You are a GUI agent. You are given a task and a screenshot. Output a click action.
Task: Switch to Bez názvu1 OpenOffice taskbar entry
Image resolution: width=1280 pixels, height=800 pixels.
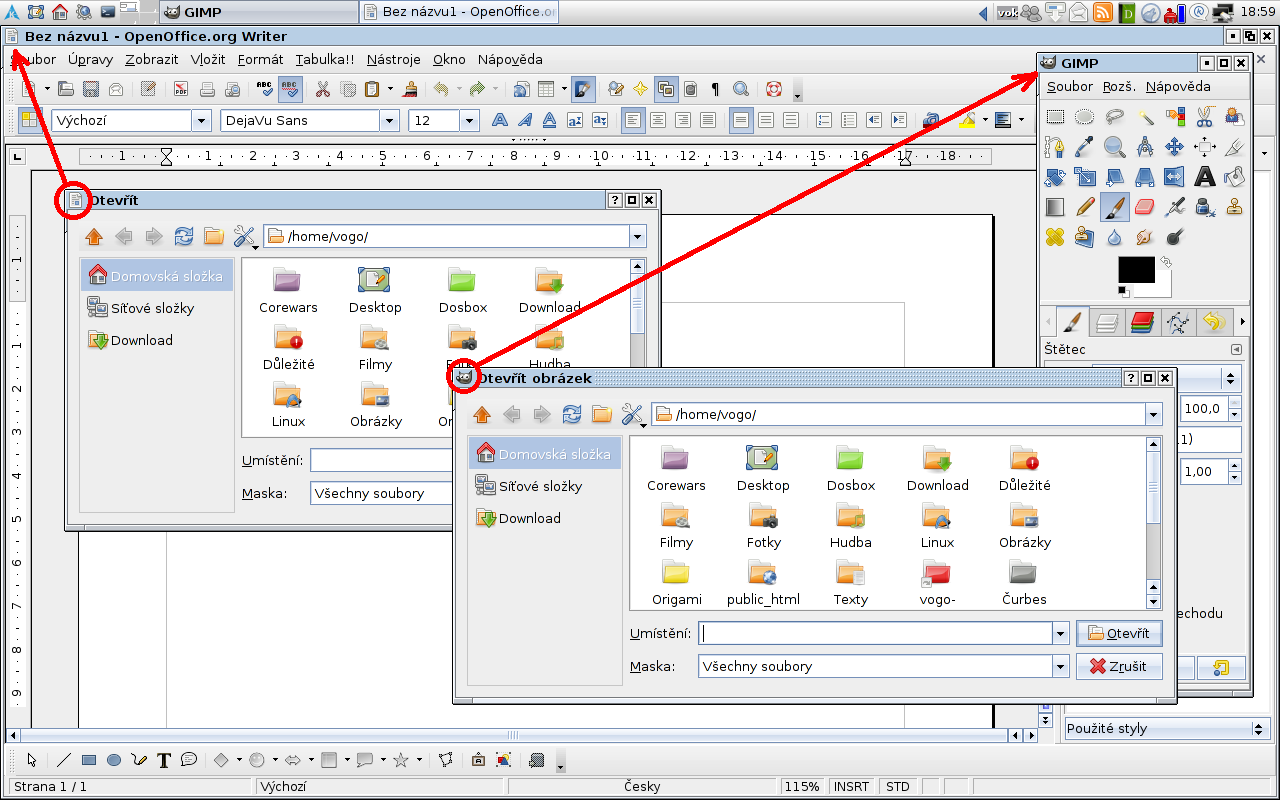459,12
